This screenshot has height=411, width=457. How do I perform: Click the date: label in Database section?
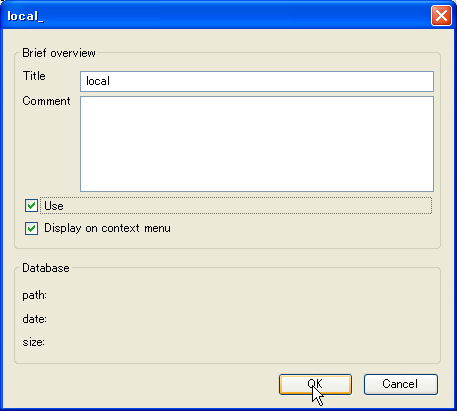click(35, 319)
